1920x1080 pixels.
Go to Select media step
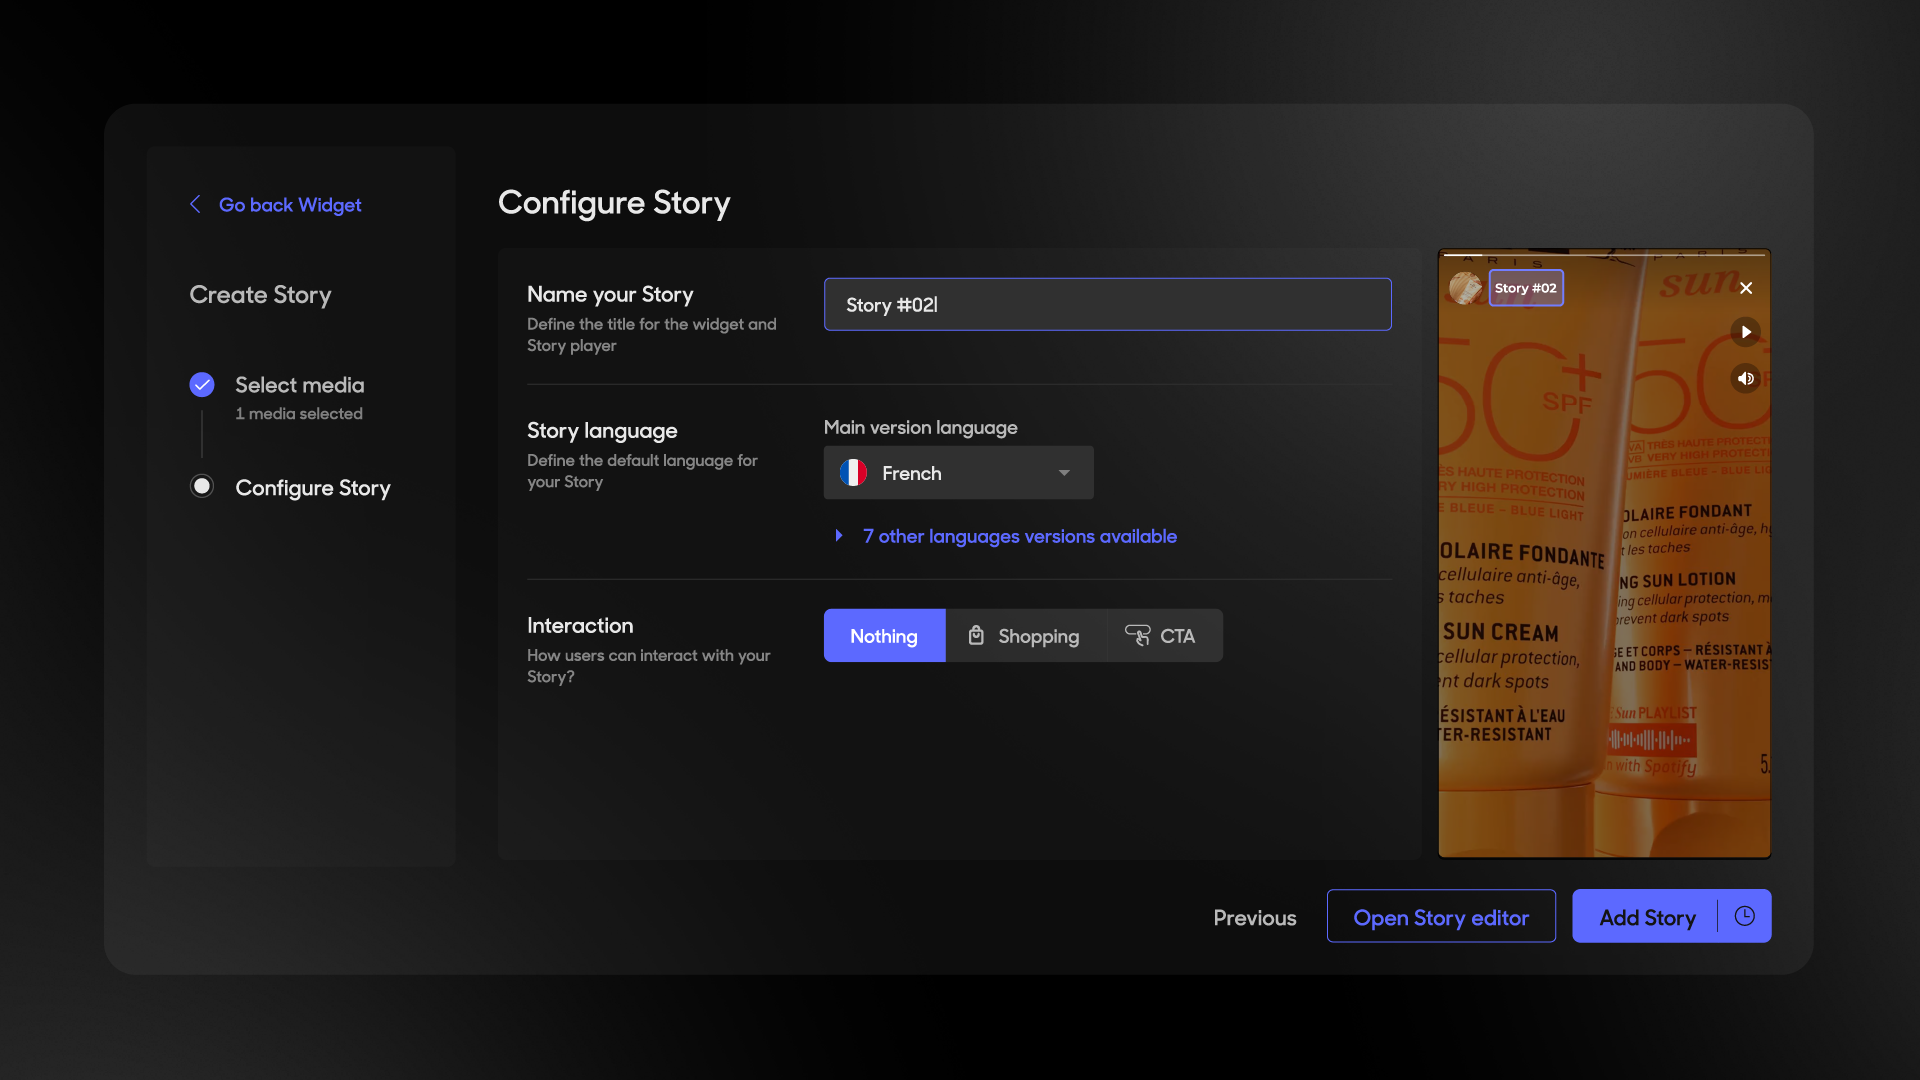point(299,385)
